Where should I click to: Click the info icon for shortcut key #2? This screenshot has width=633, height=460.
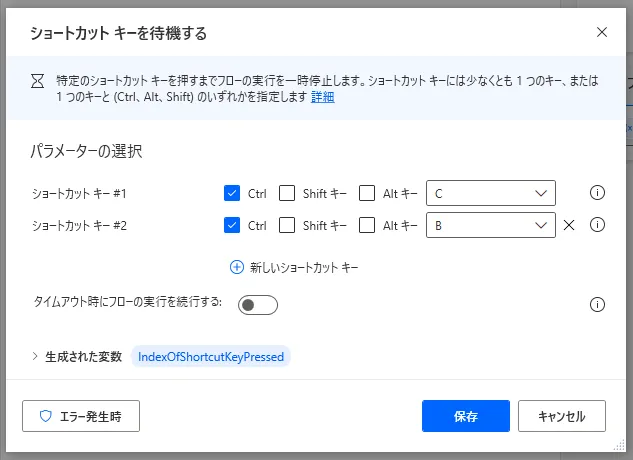[x=597, y=225]
